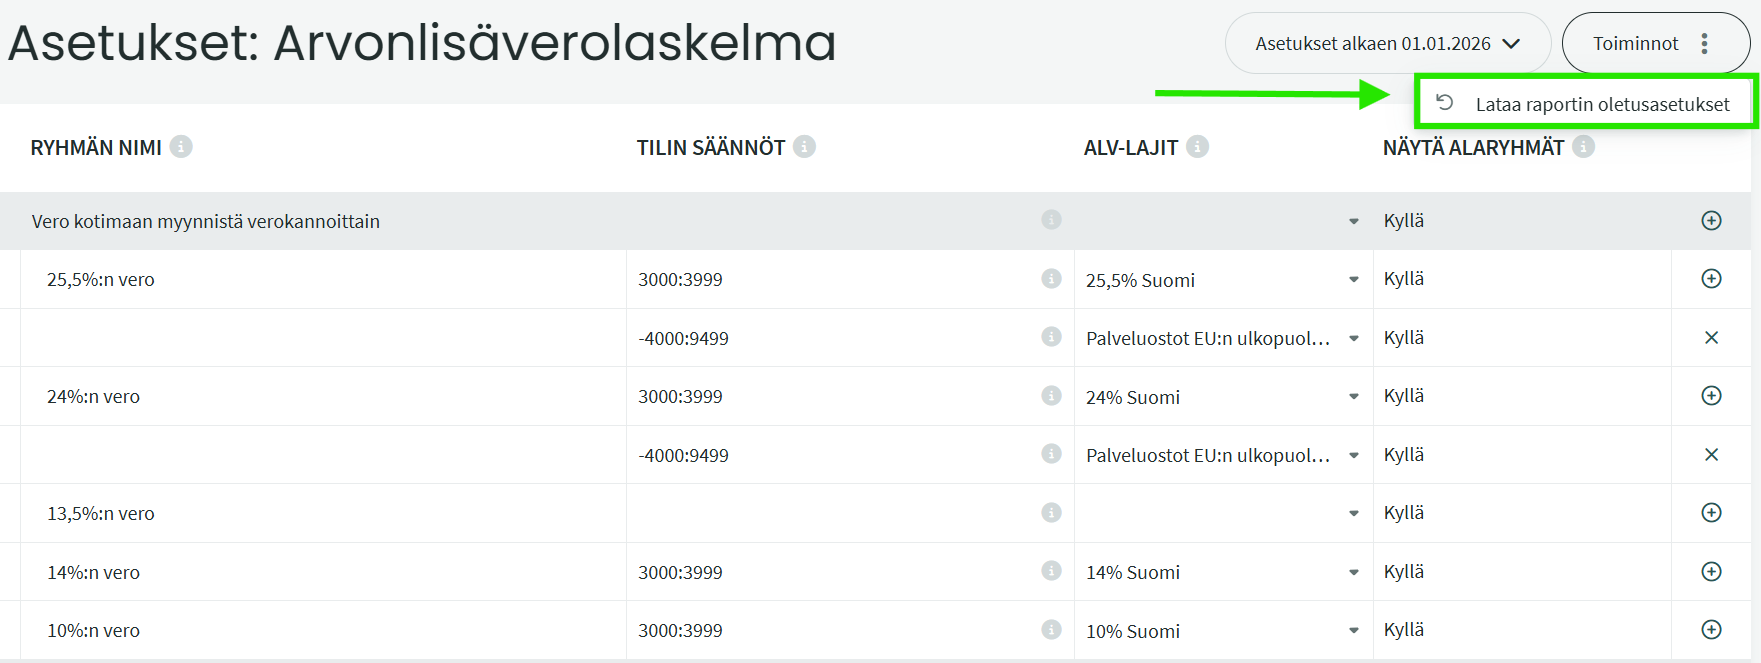Select Lataa raportin oletusasetukset menu item
Viewport: 1761px width, 663px height.
click(1601, 104)
